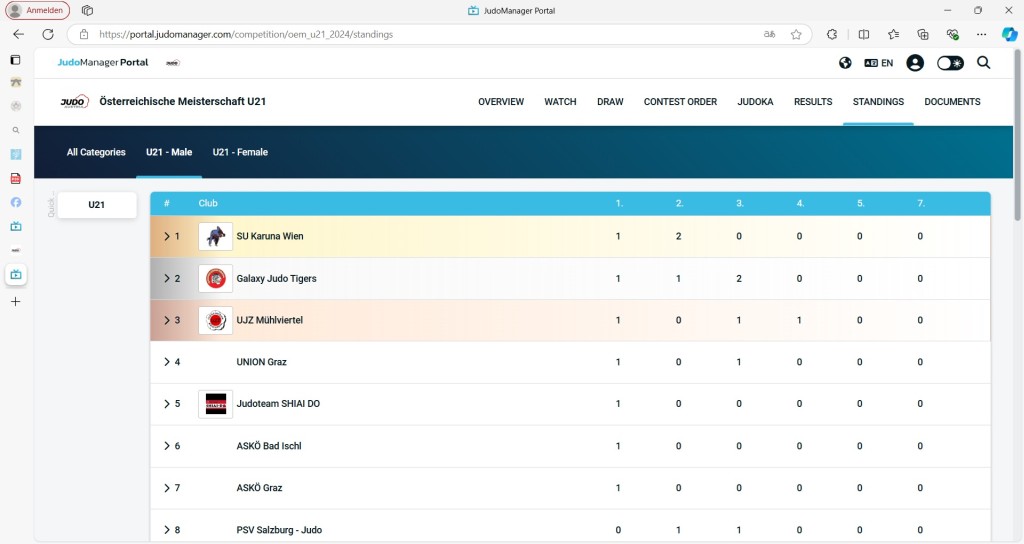Click the browser refresh icon
The height and width of the screenshot is (544, 1024).
(x=47, y=34)
